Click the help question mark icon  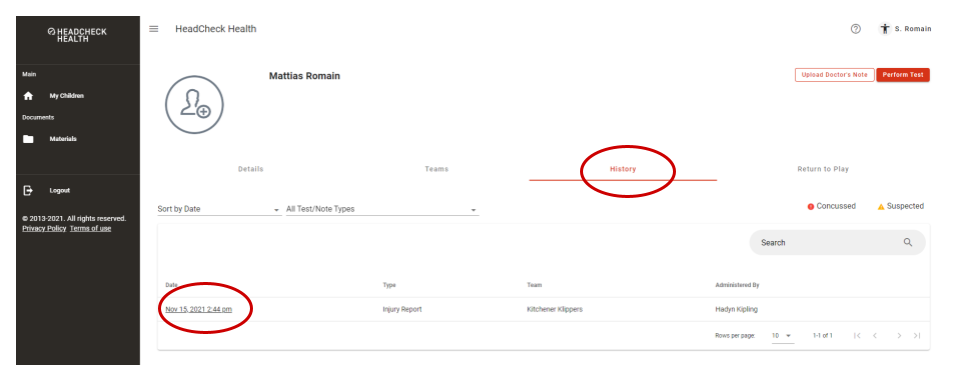pyautogui.click(x=856, y=29)
